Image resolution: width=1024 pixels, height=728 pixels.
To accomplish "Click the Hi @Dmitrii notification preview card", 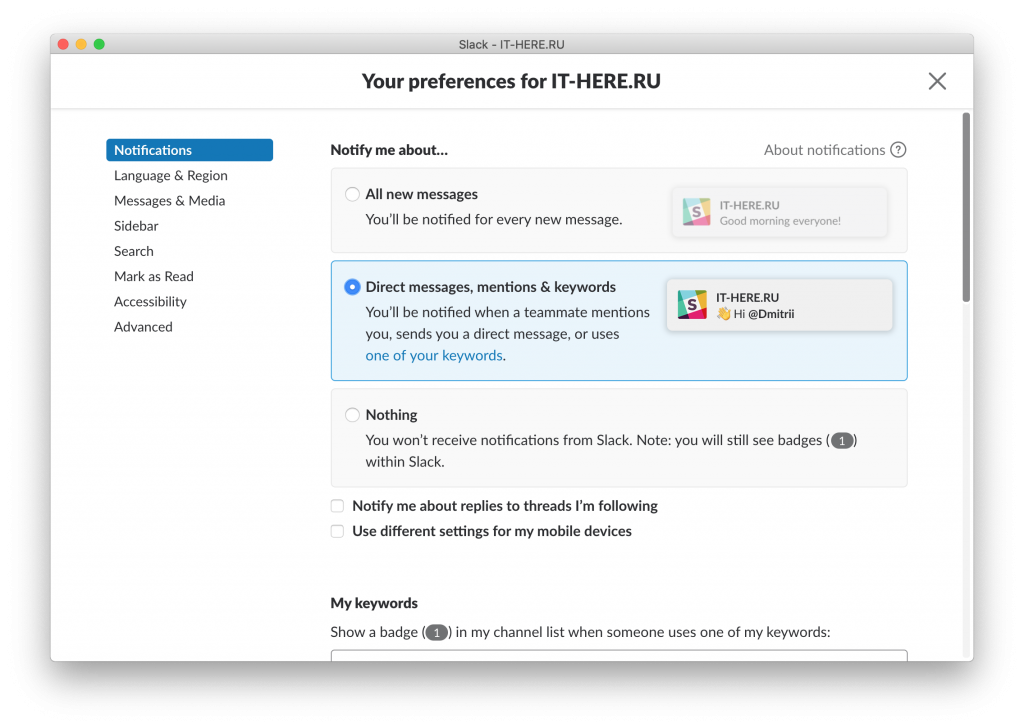I will [x=780, y=305].
